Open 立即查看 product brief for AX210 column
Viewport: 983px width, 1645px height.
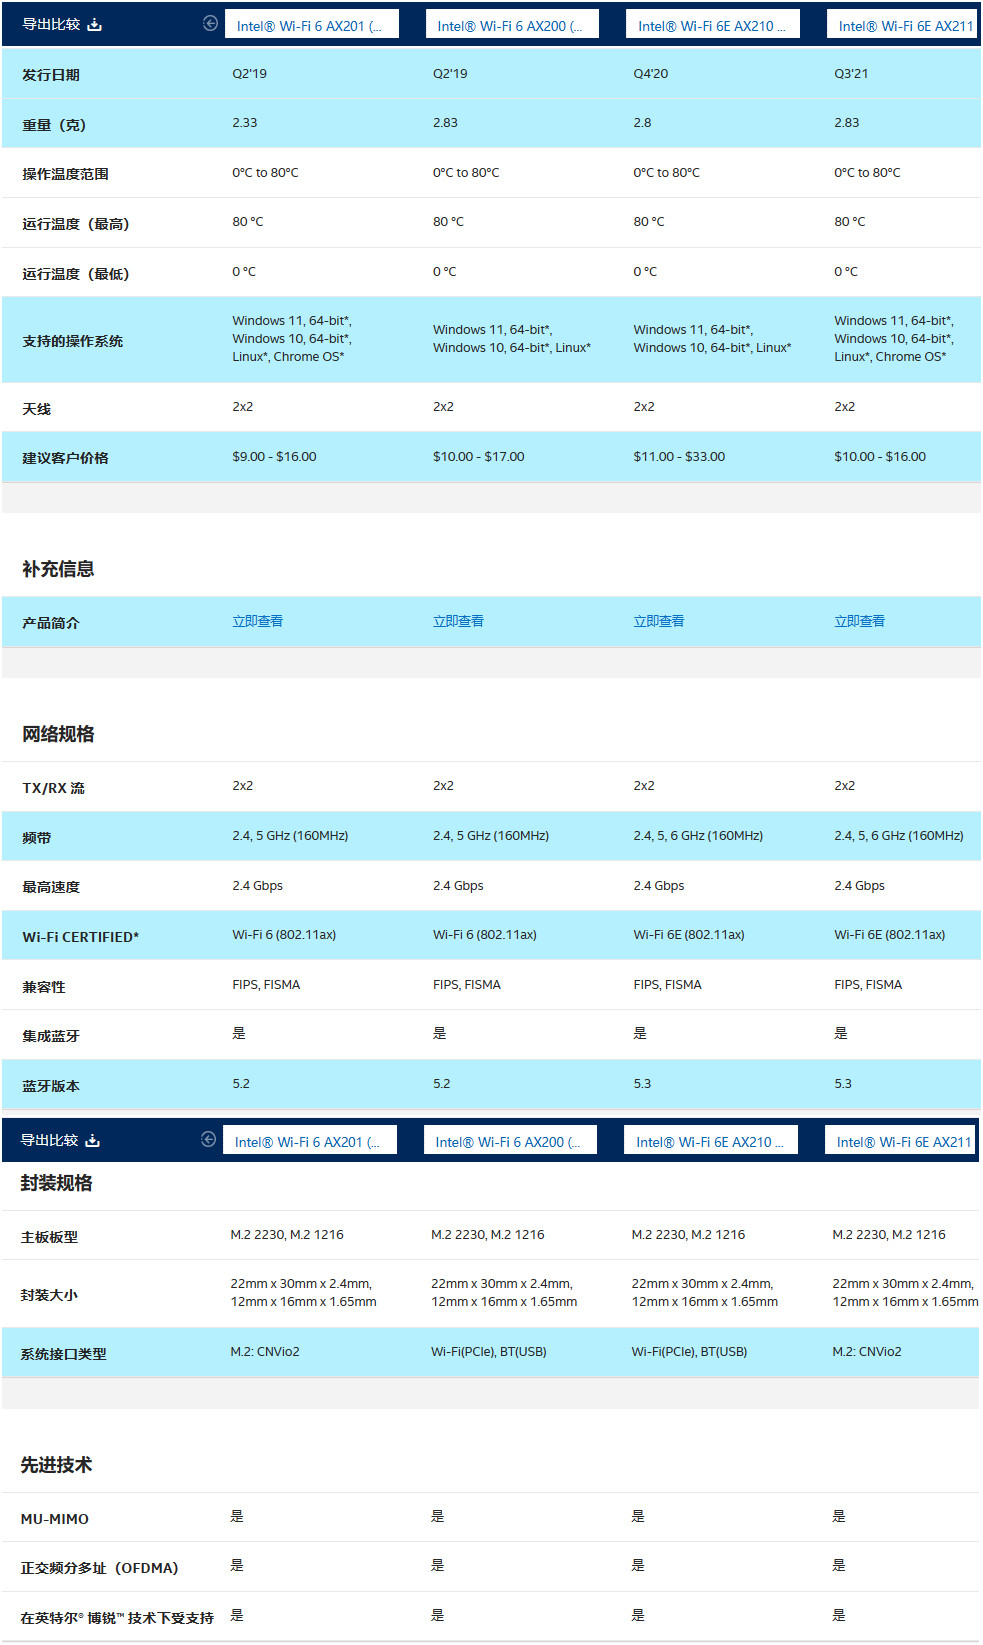click(659, 621)
